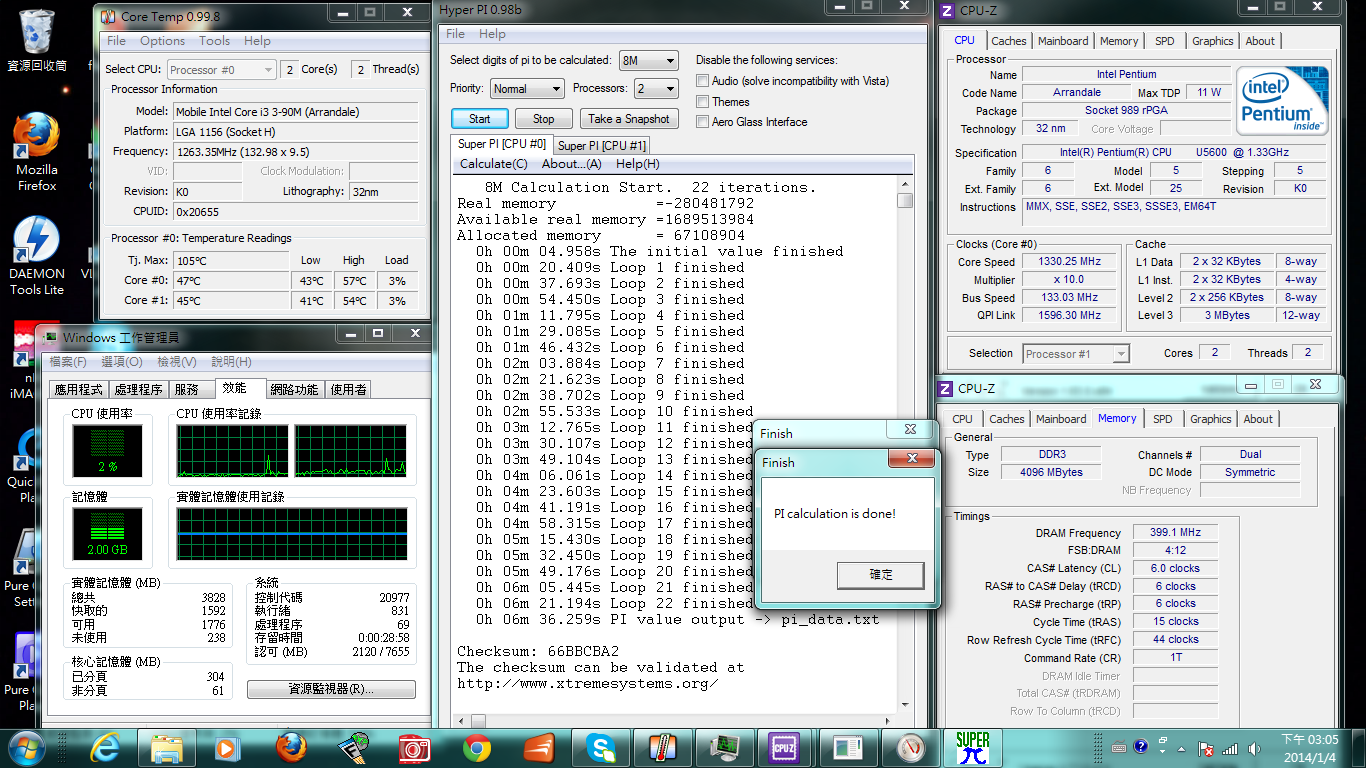Open SPD tab in lower CPU-Z window
Viewport: 1366px width, 768px height.
coord(1162,419)
